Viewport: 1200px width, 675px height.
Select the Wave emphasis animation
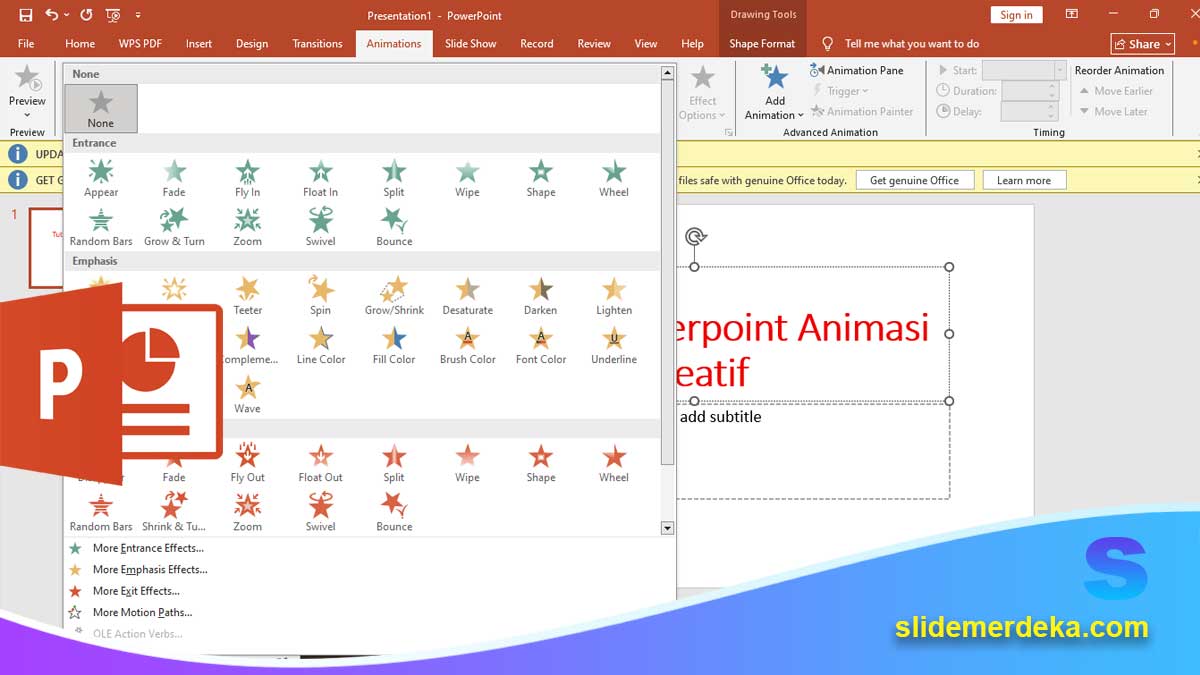click(247, 394)
